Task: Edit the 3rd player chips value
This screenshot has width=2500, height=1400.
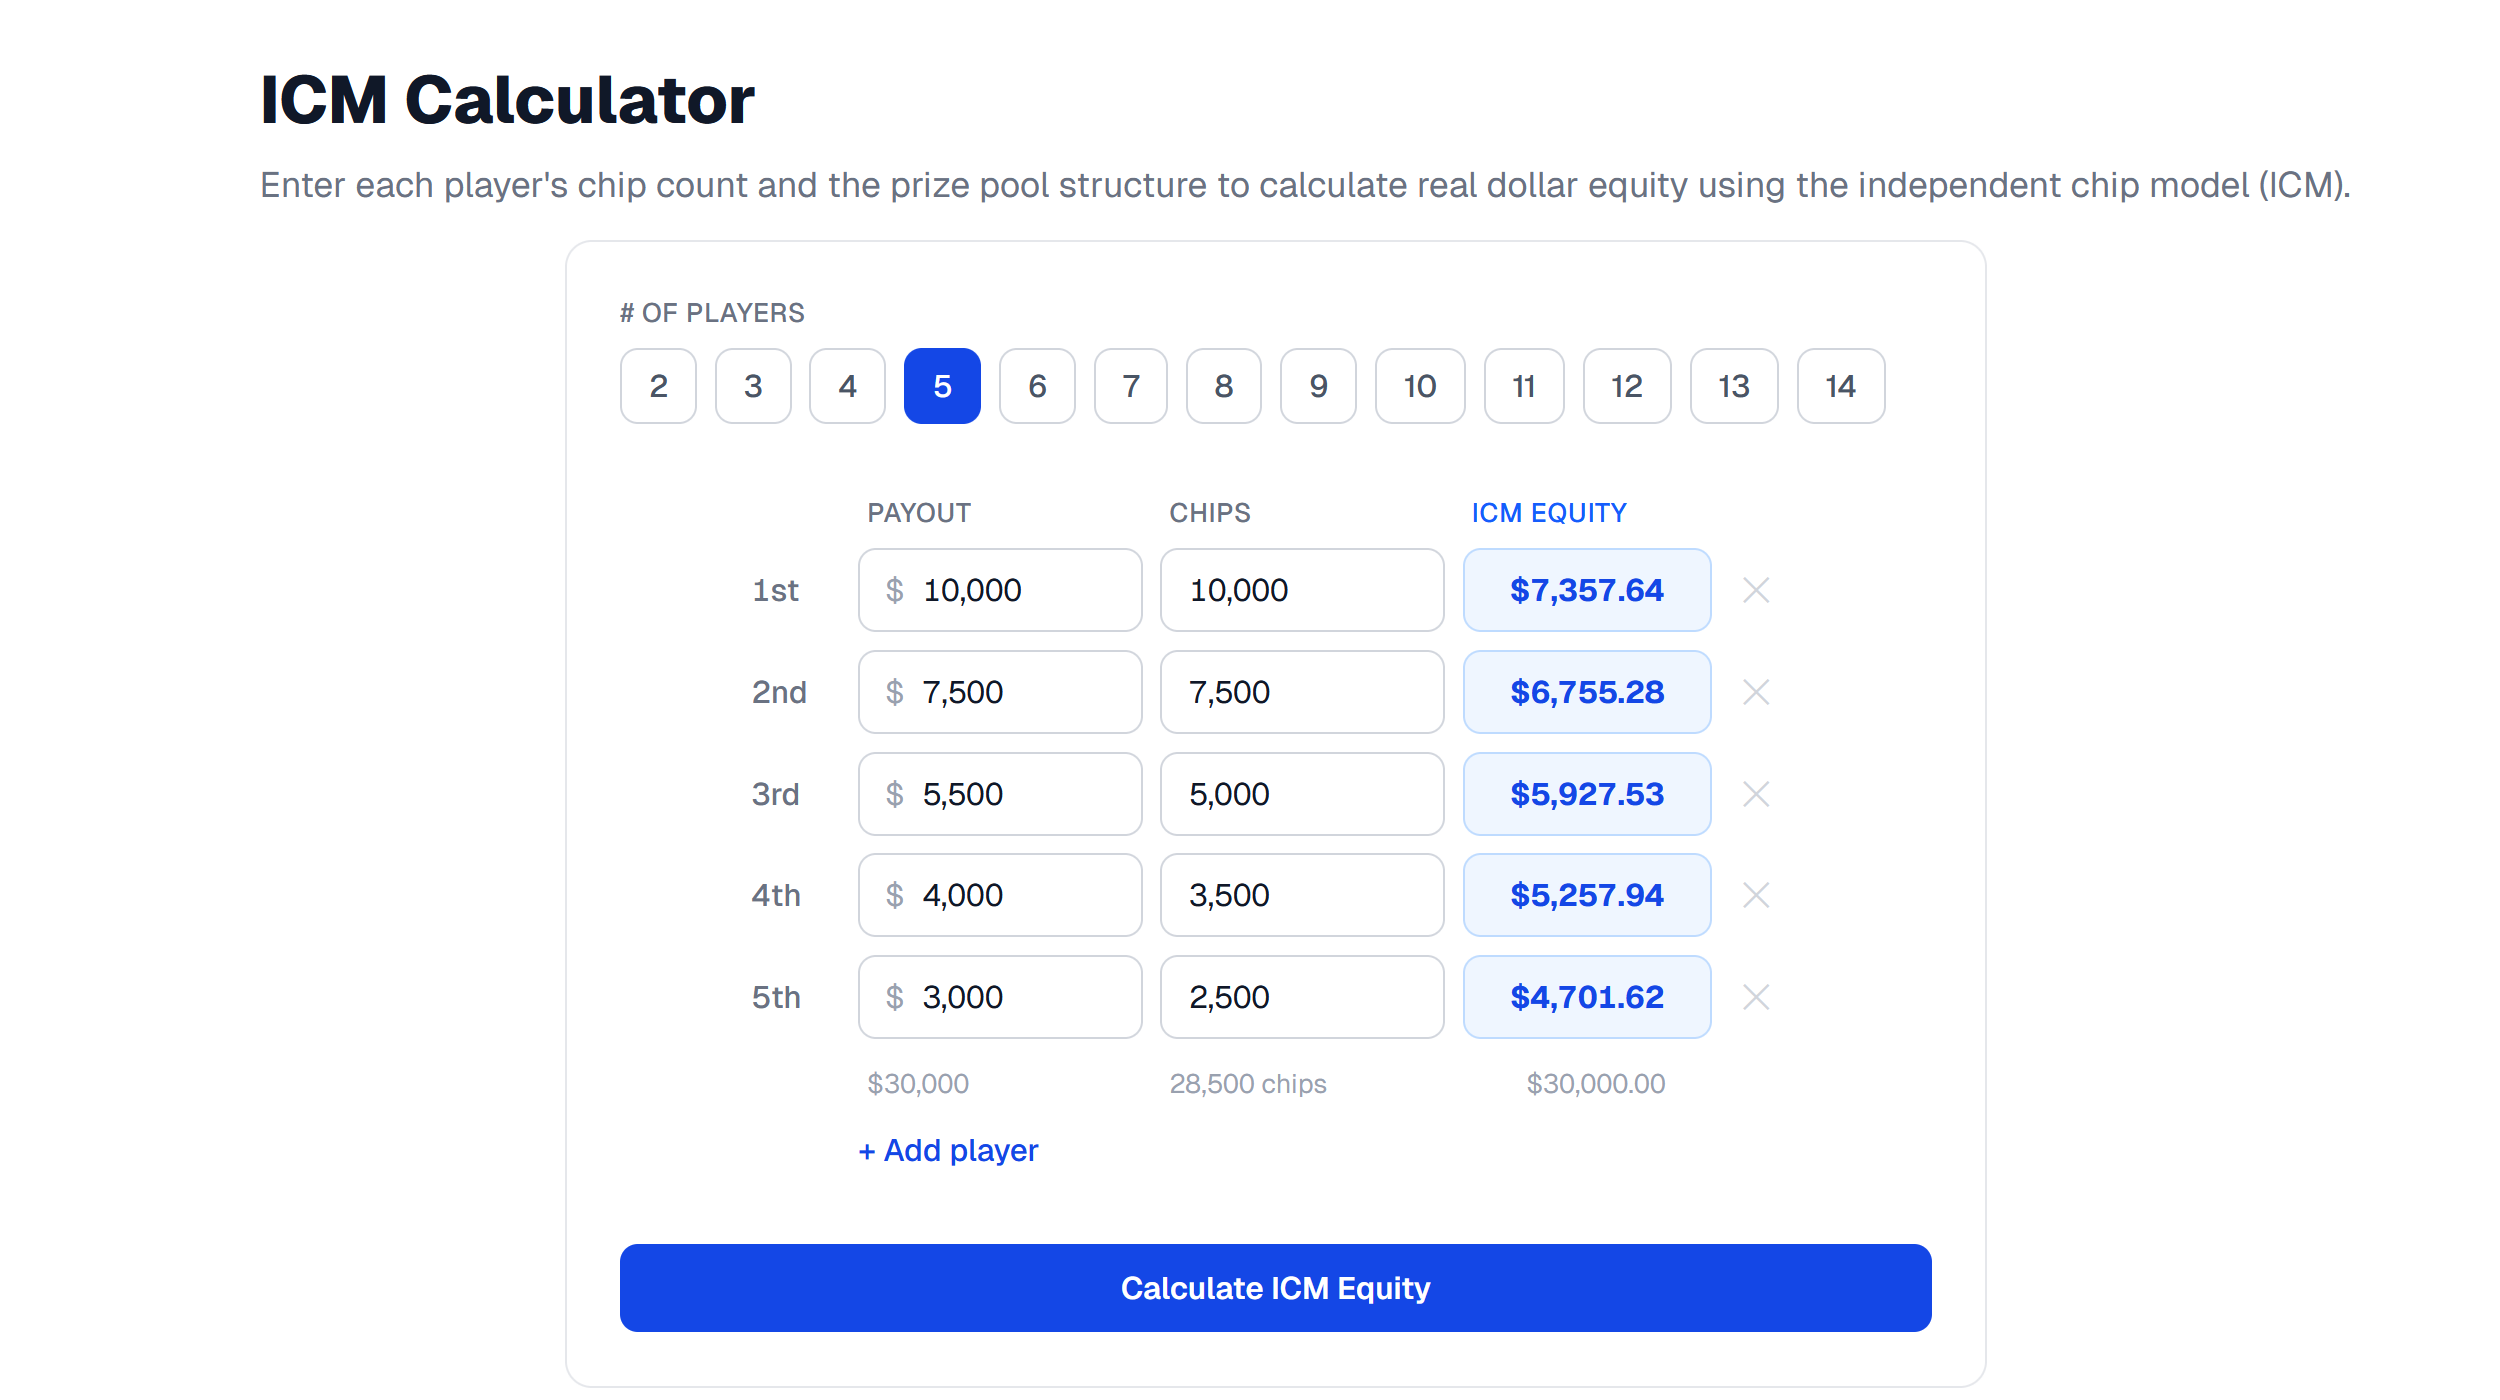Action: [1301, 794]
